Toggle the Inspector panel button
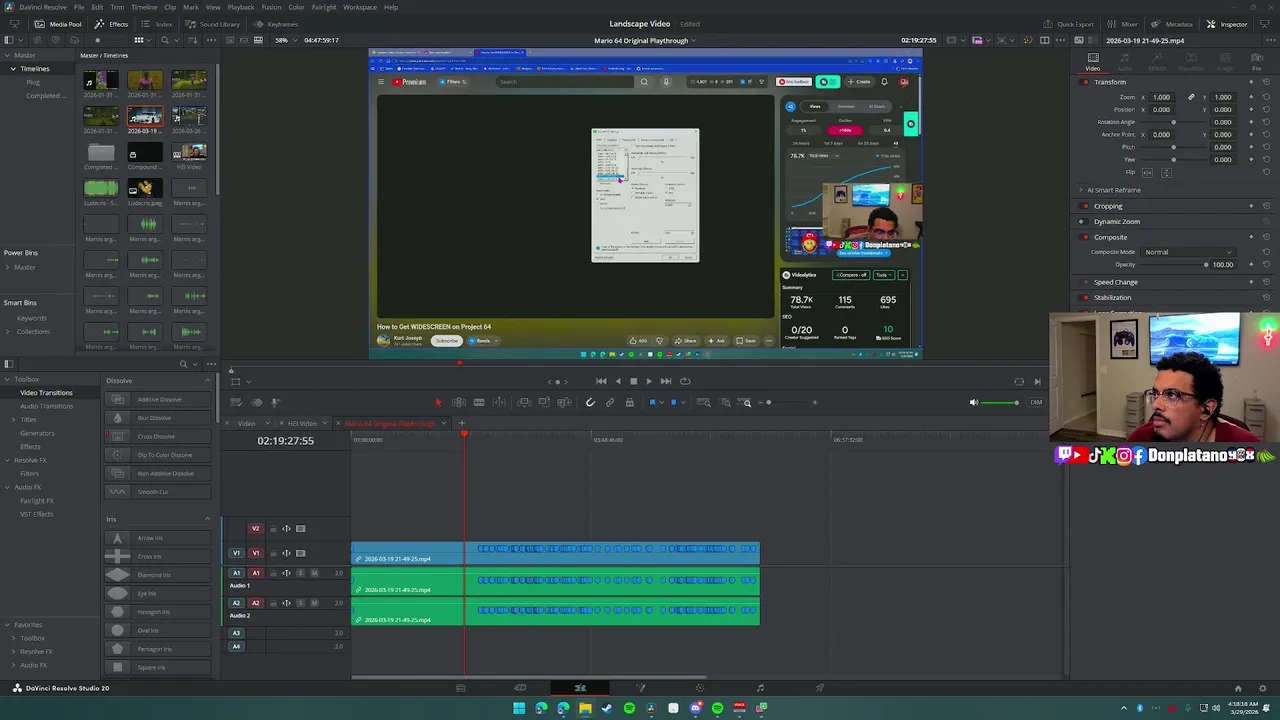 1227,24
